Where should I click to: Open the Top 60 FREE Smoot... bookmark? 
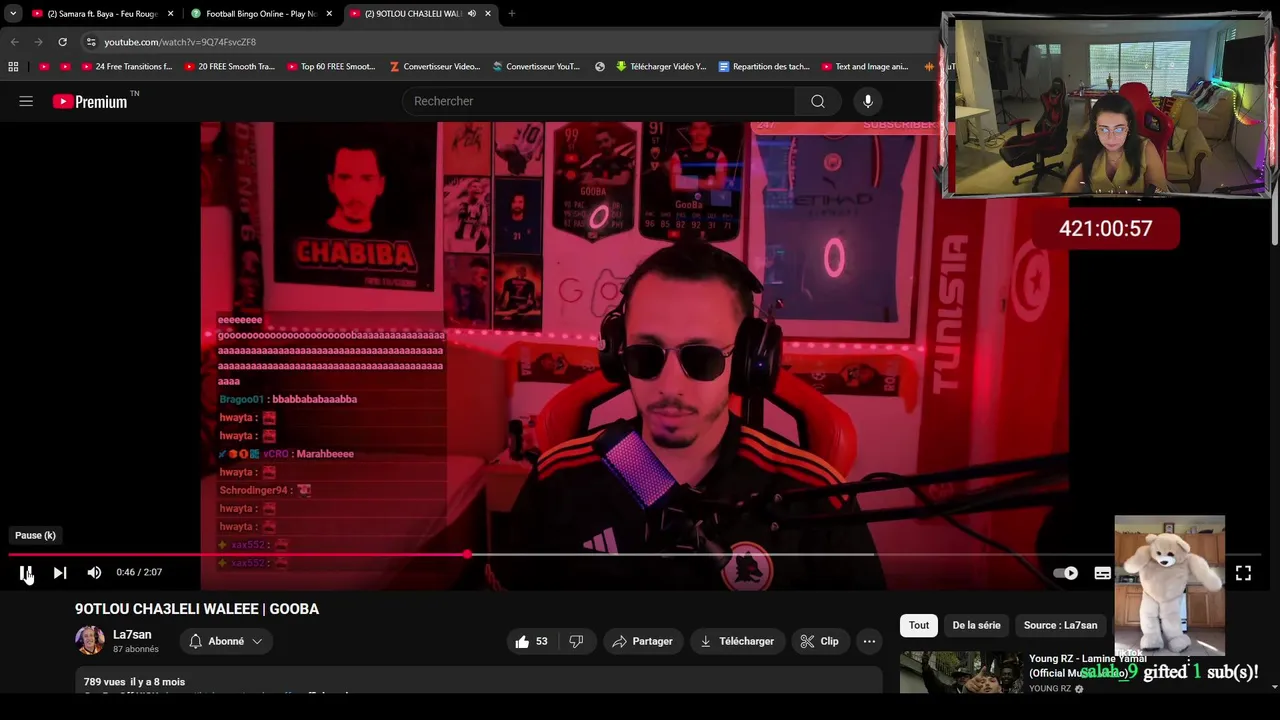pos(331,67)
